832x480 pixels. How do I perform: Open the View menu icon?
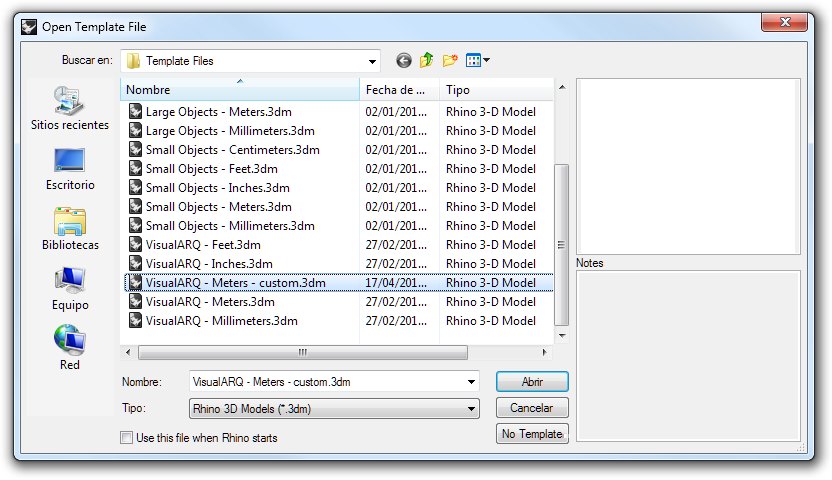point(477,61)
